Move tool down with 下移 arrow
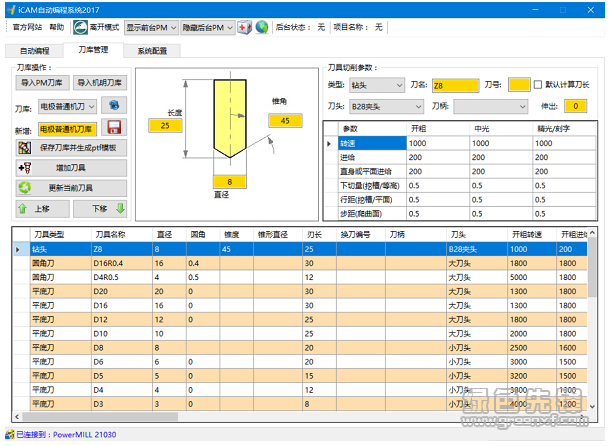The width and height of the screenshot is (610, 446). tap(106, 208)
